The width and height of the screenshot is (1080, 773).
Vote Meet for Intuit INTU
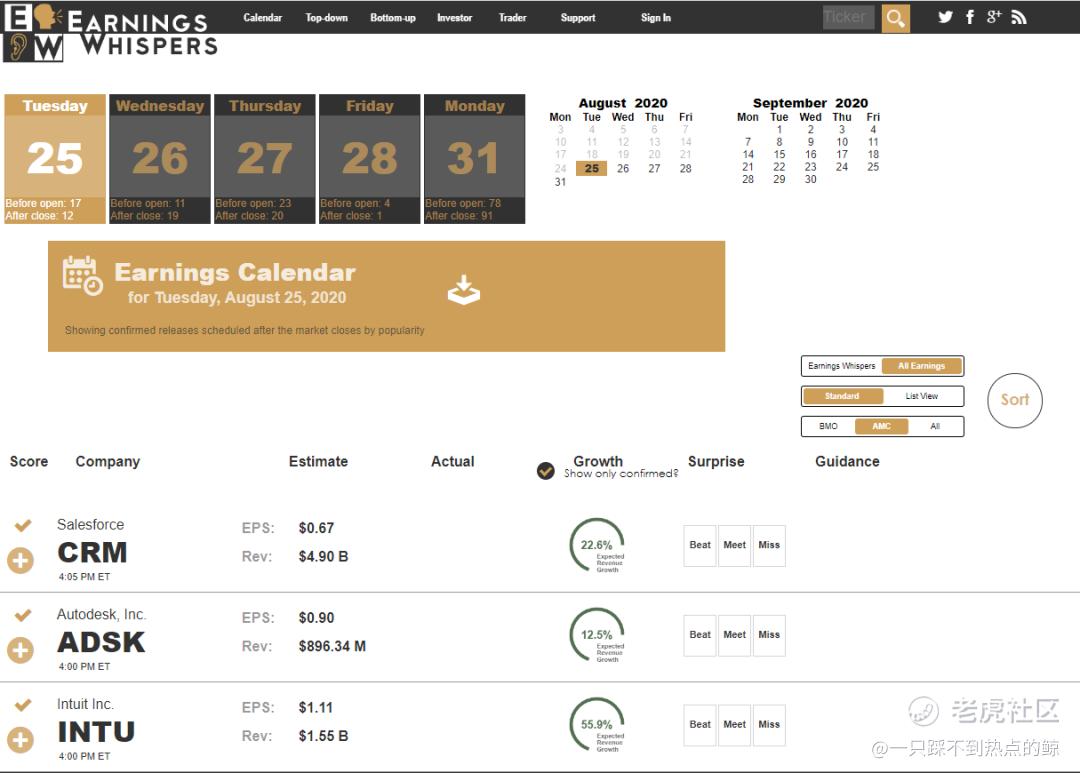pyautogui.click(x=734, y=725)
